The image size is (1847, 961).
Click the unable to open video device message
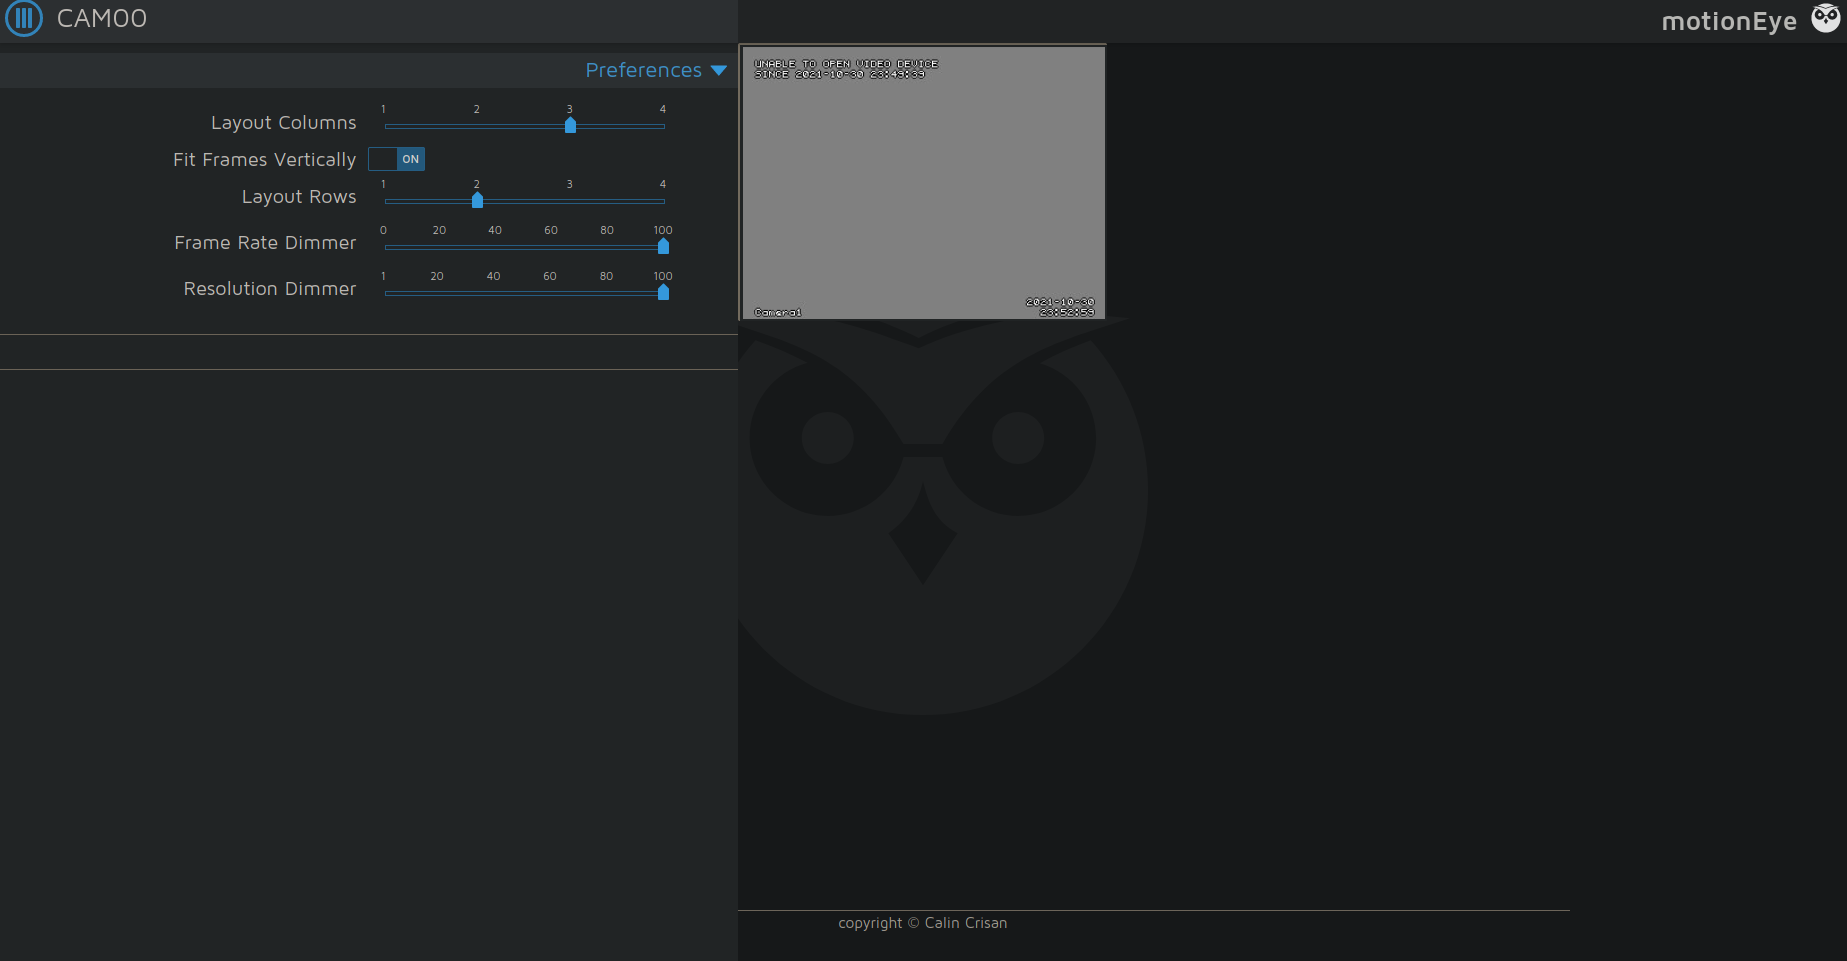(x=846, y=68)
